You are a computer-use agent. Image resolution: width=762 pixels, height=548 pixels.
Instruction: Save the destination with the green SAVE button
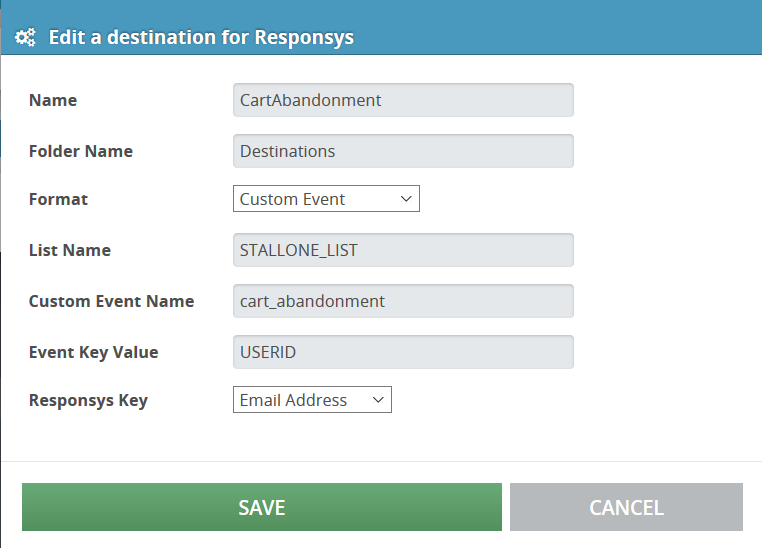tap(262, 507)
